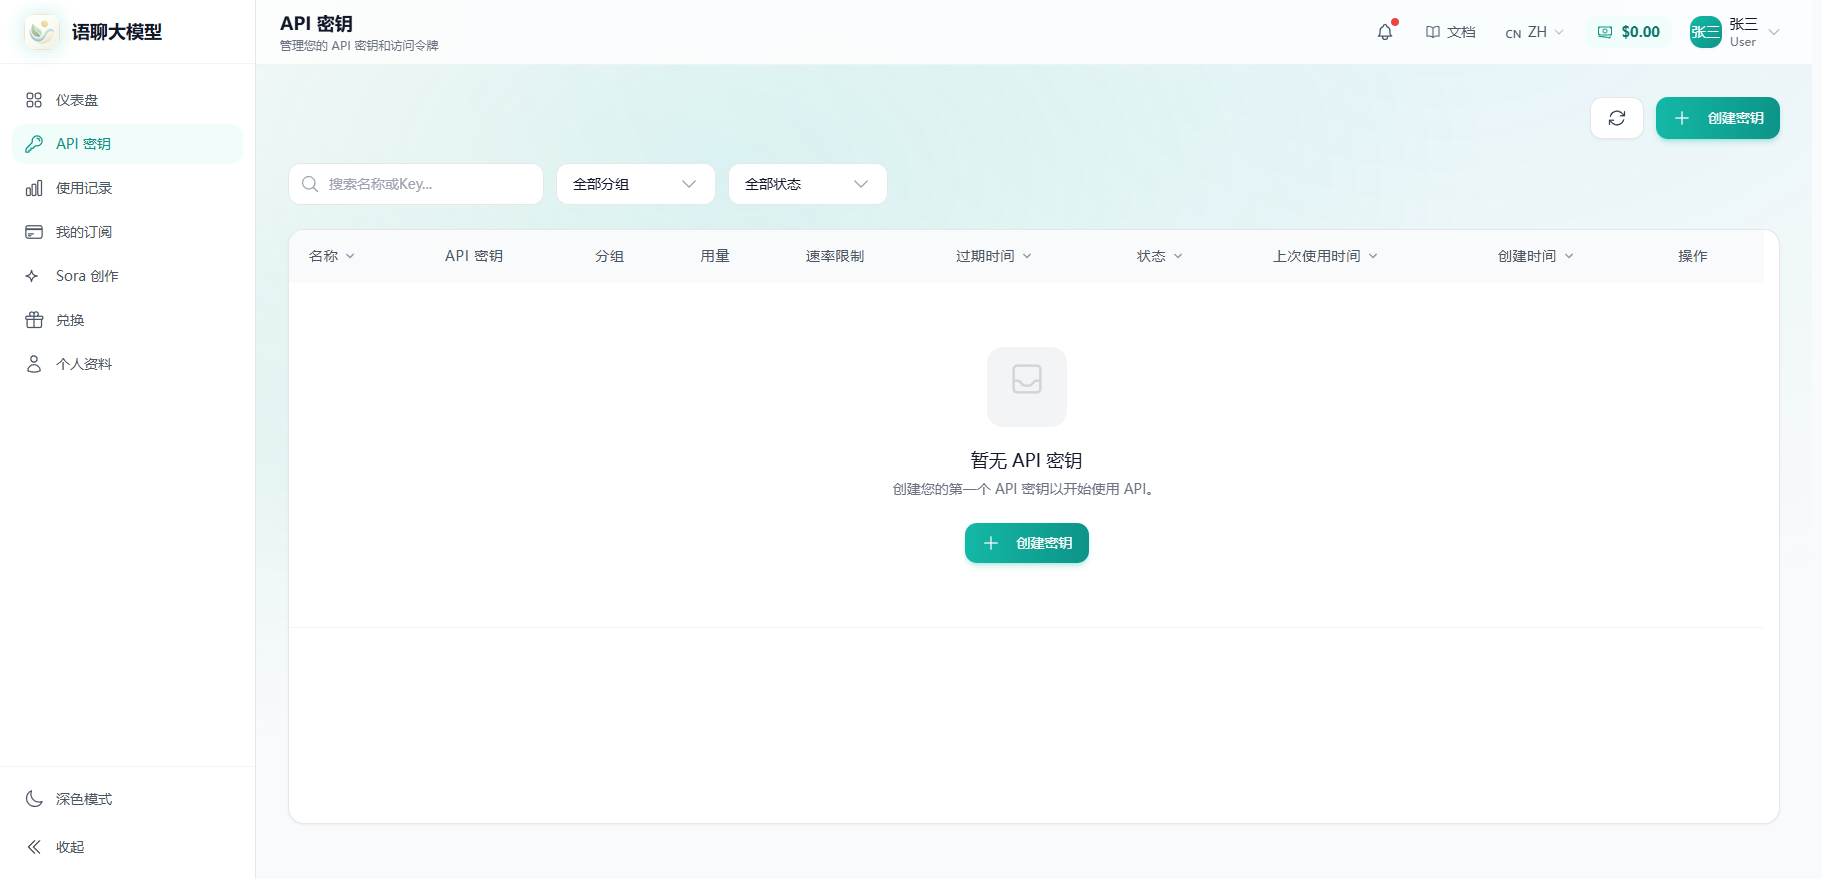Sort by 名称 column
Image resolution: width=1822 pixels, height=879 pixels.
click(x=332, y=256)
